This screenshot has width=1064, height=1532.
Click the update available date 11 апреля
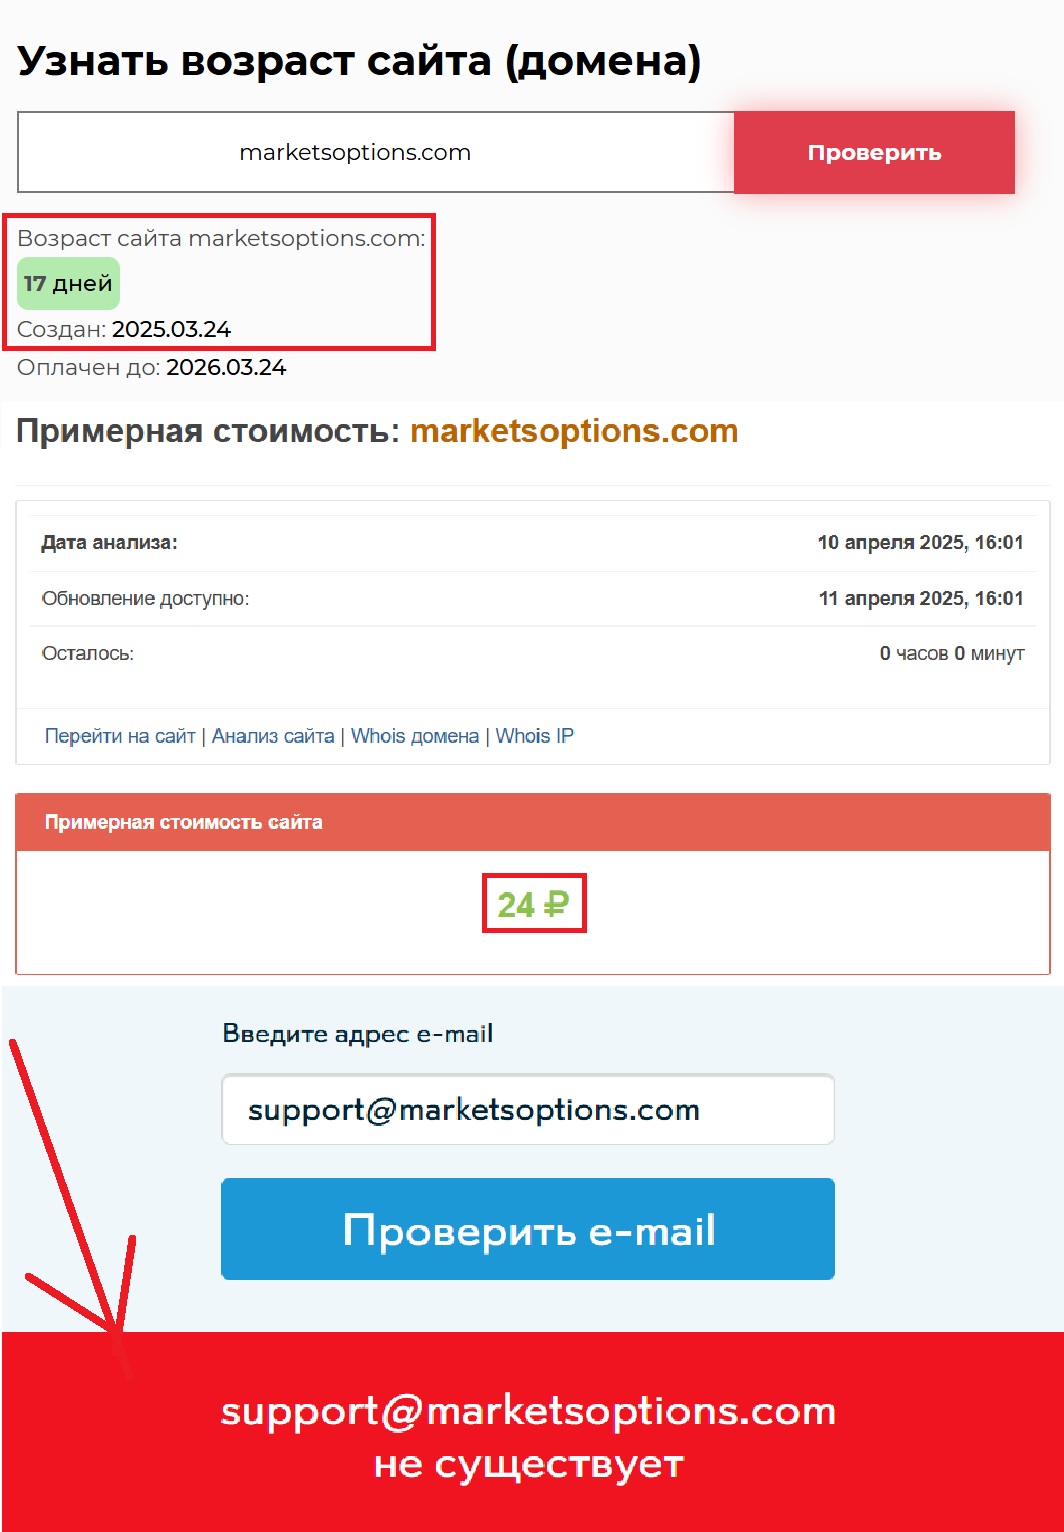click(891, 599)
